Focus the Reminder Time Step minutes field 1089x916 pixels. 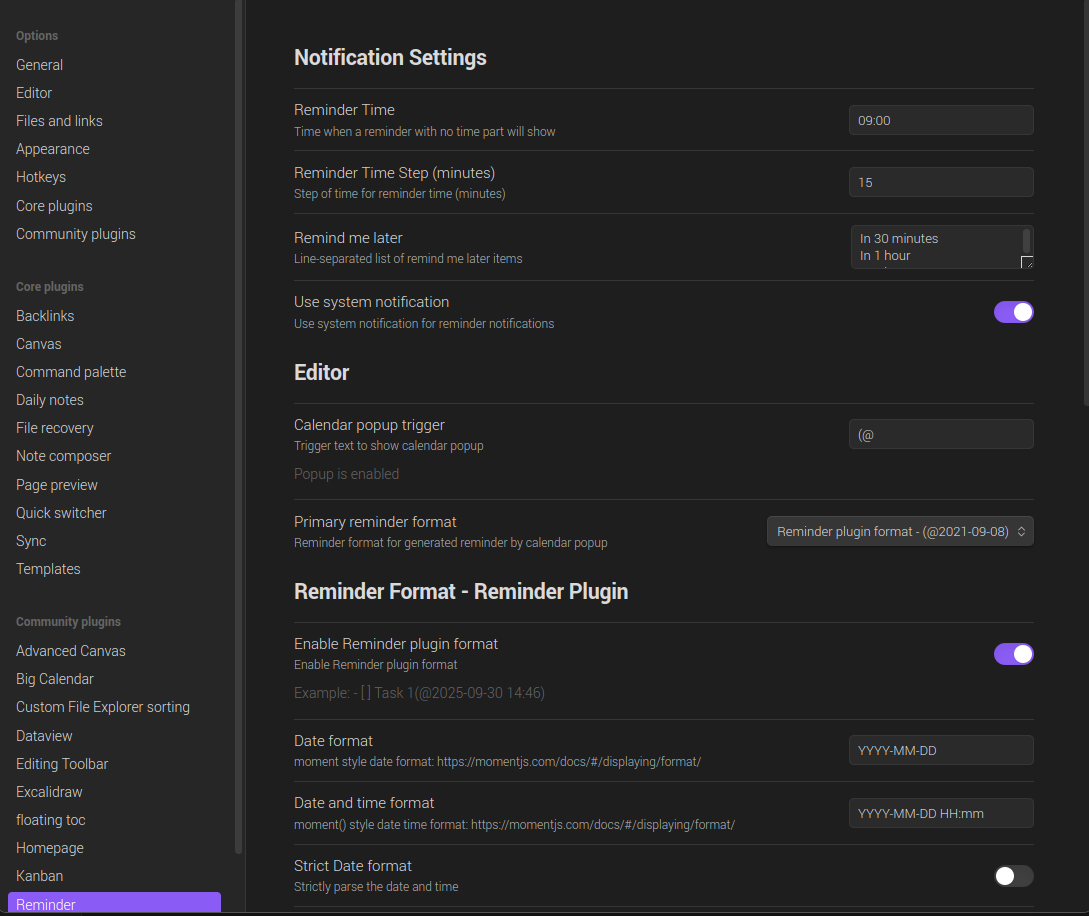point(940,182)
